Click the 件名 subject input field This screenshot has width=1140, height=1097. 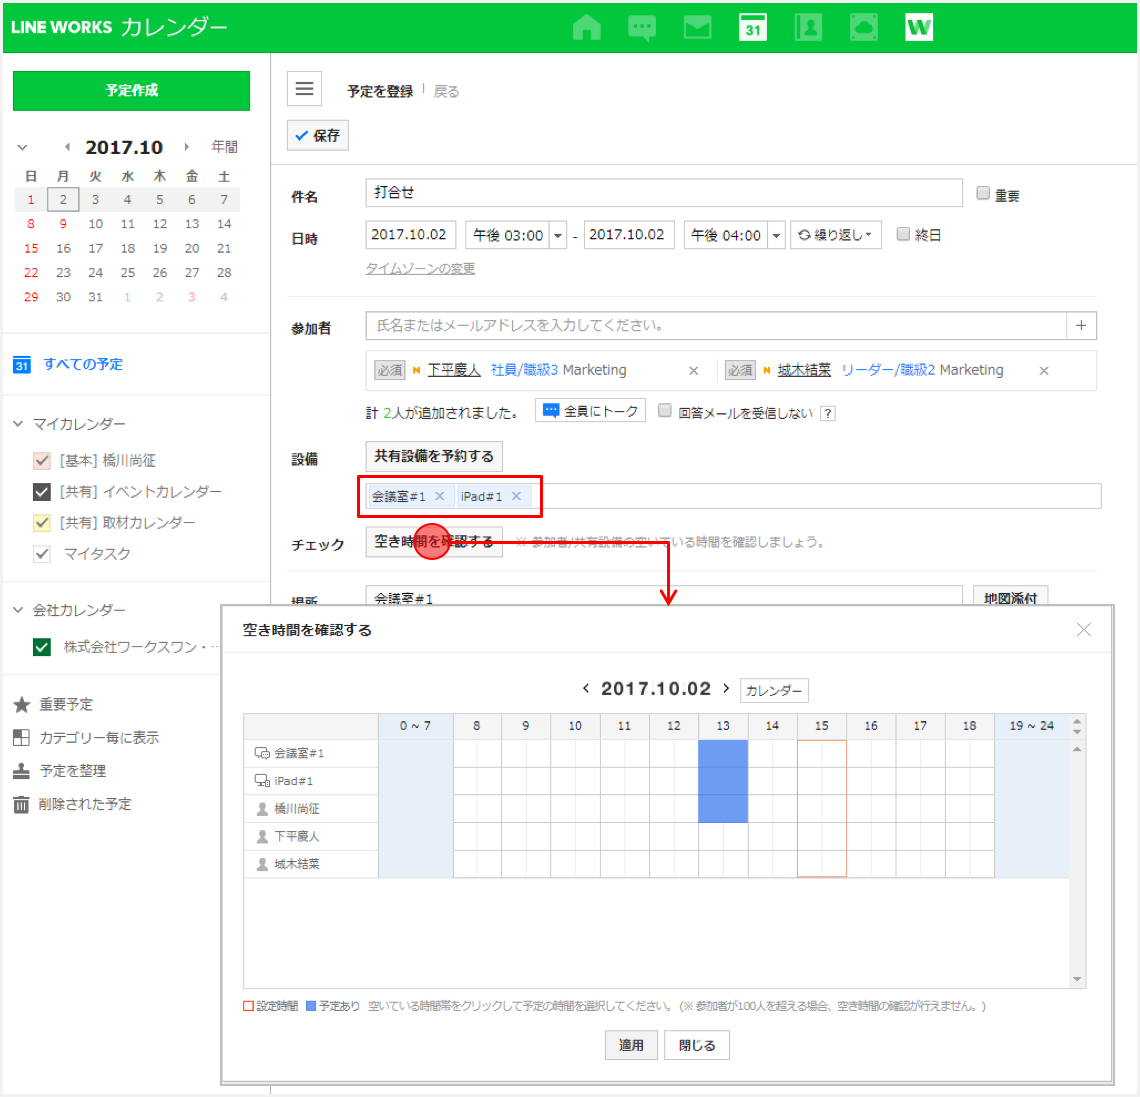(663, 193)
